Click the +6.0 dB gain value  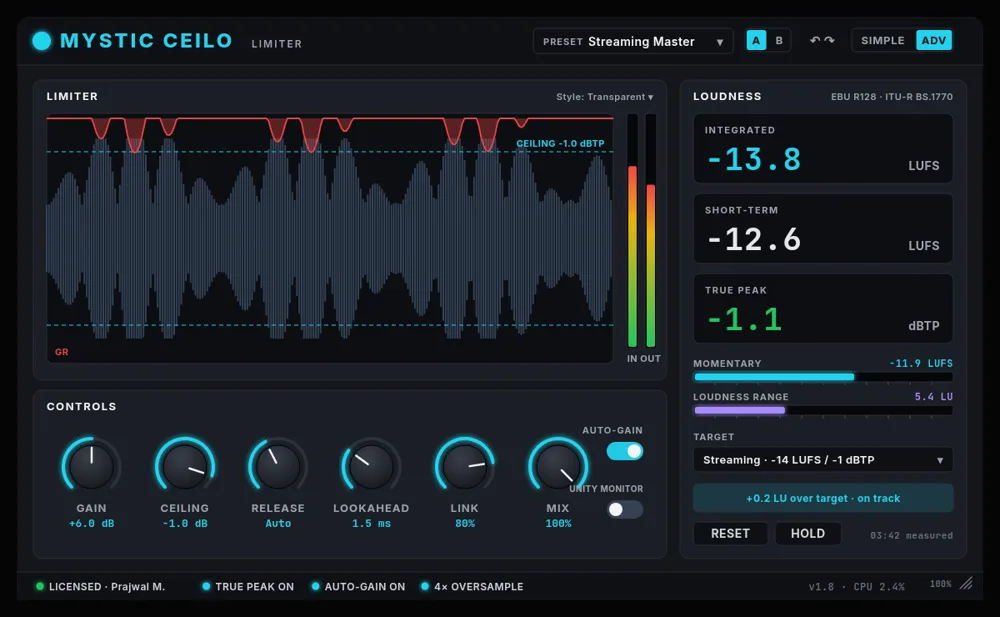pos(91,523)
